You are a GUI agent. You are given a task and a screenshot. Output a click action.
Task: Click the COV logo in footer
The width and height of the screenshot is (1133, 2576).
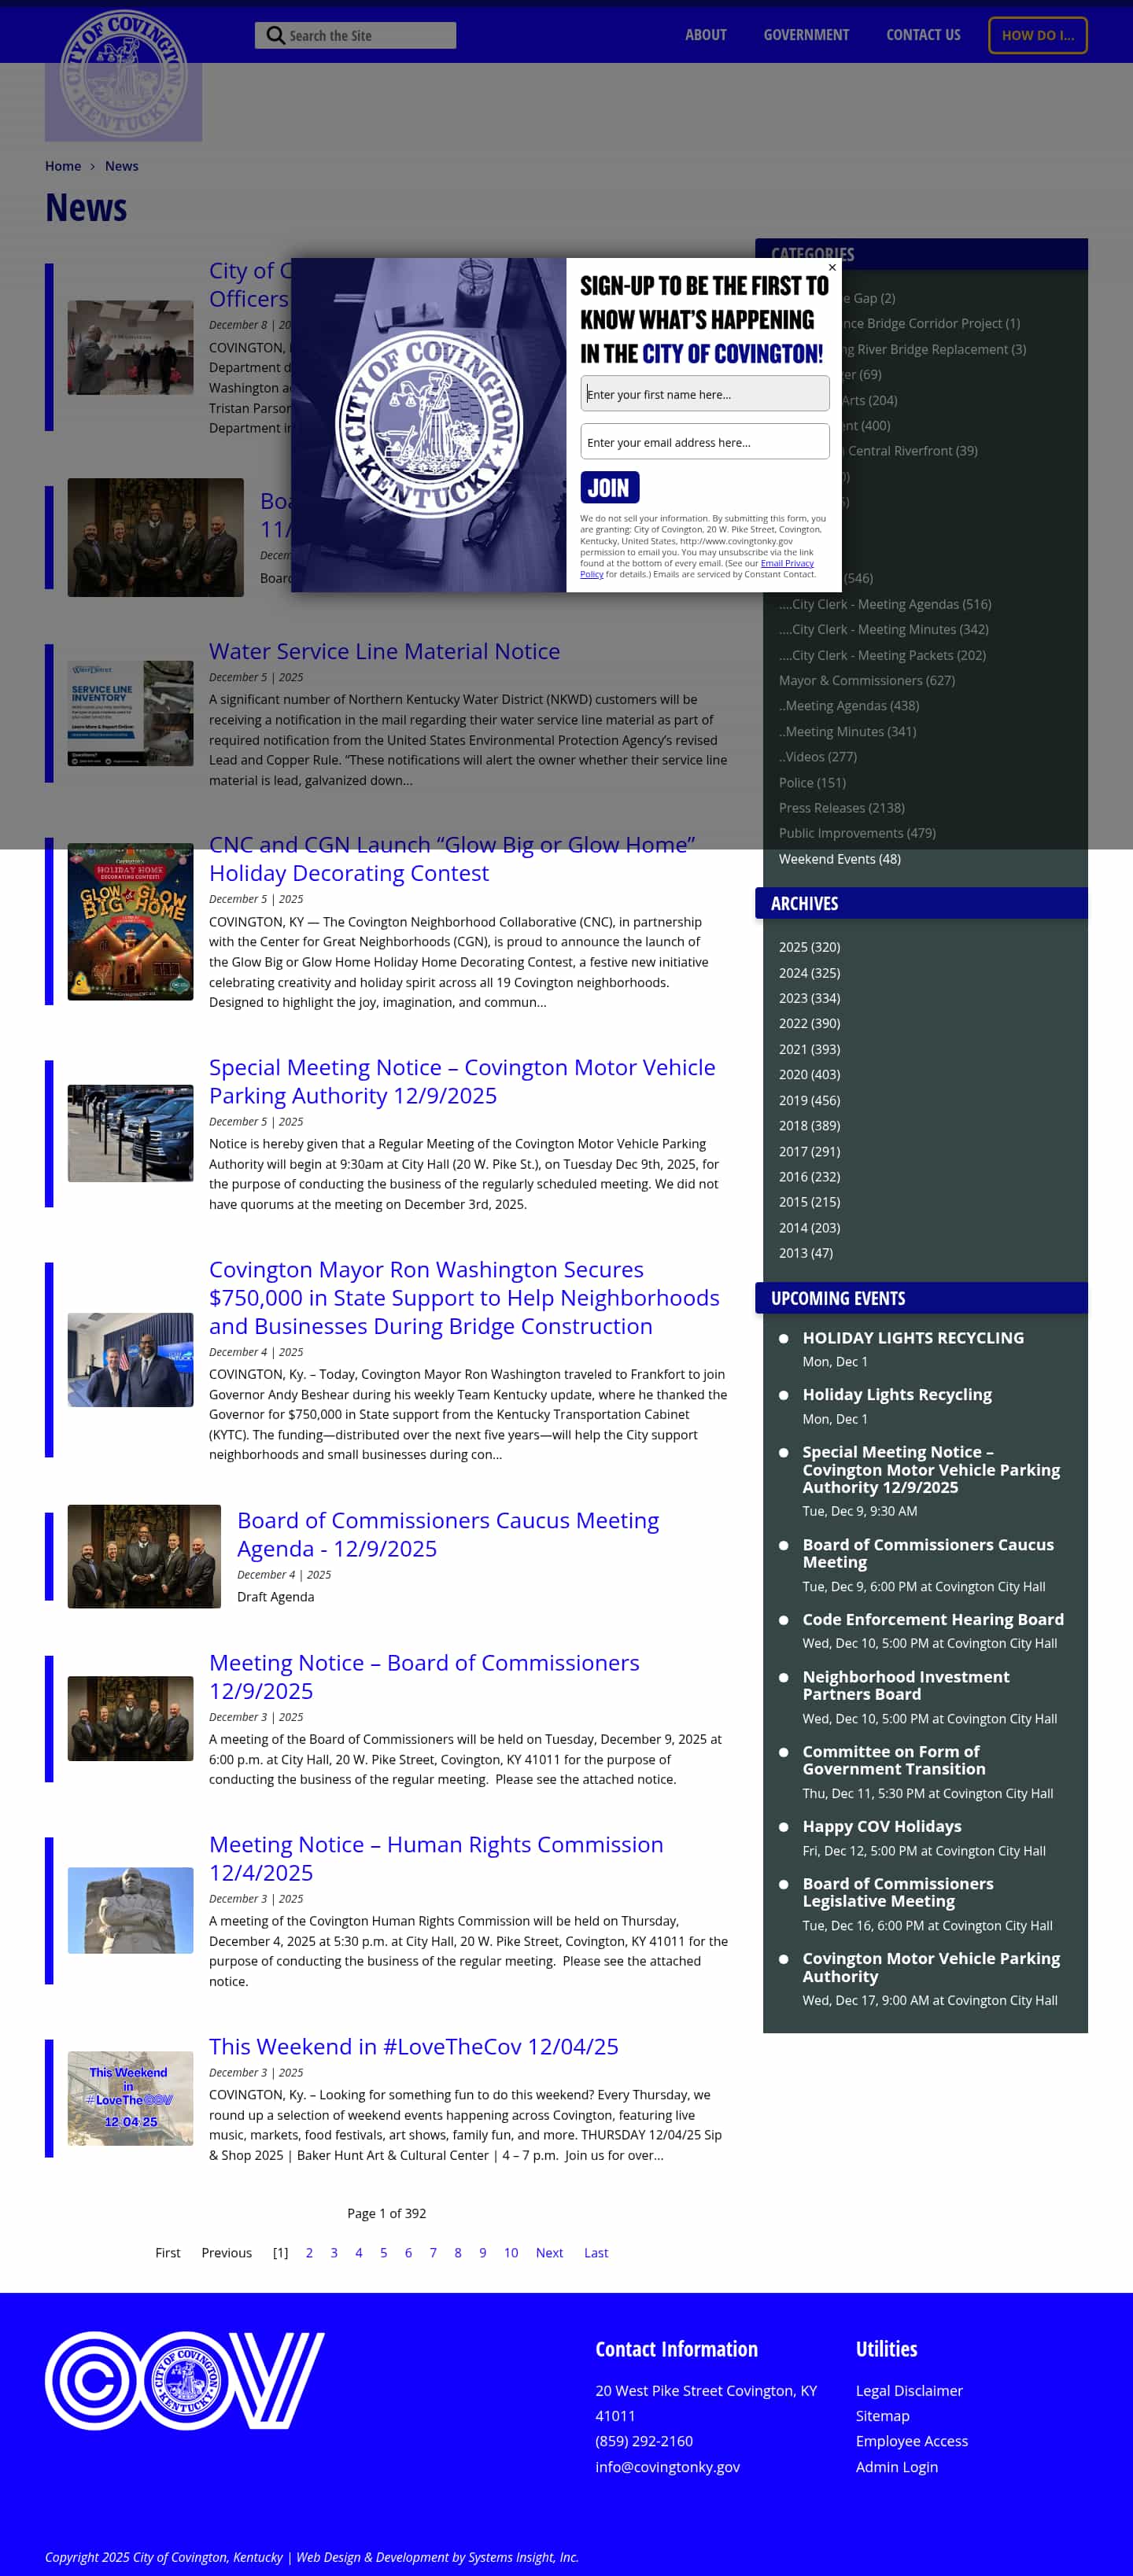click(x=185, y=2380)
